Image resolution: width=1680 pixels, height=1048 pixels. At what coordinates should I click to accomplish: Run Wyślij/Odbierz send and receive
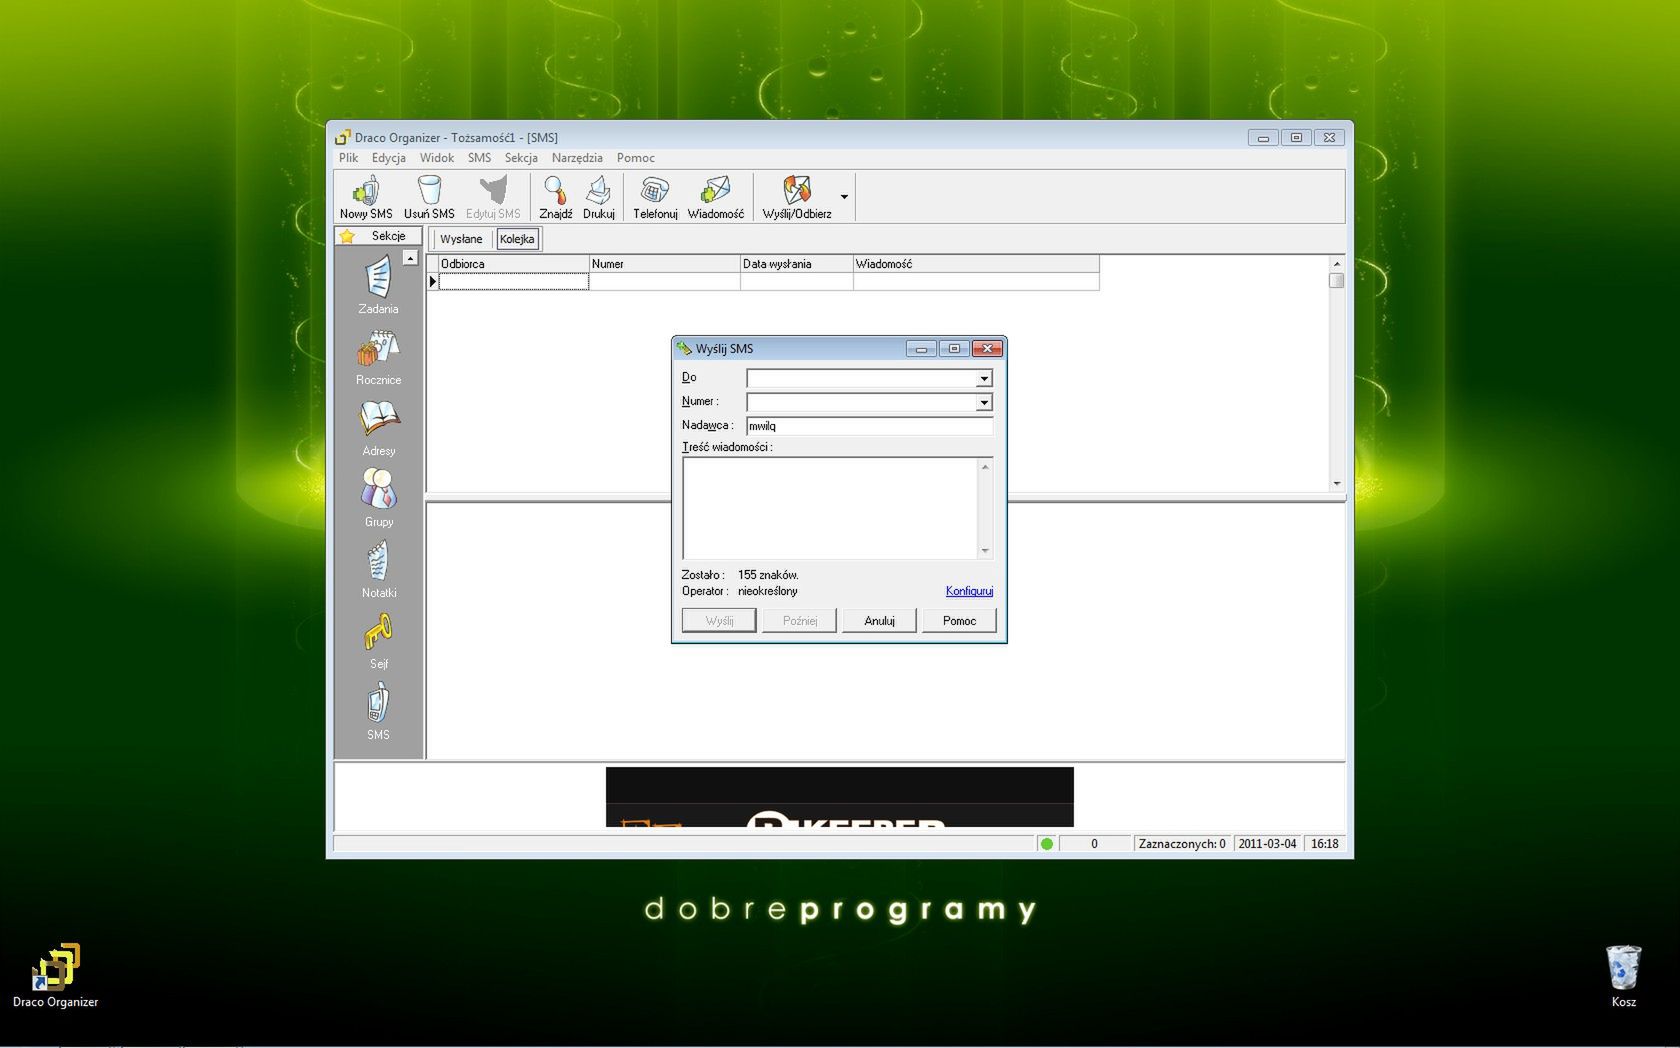[x=797, y=197]
